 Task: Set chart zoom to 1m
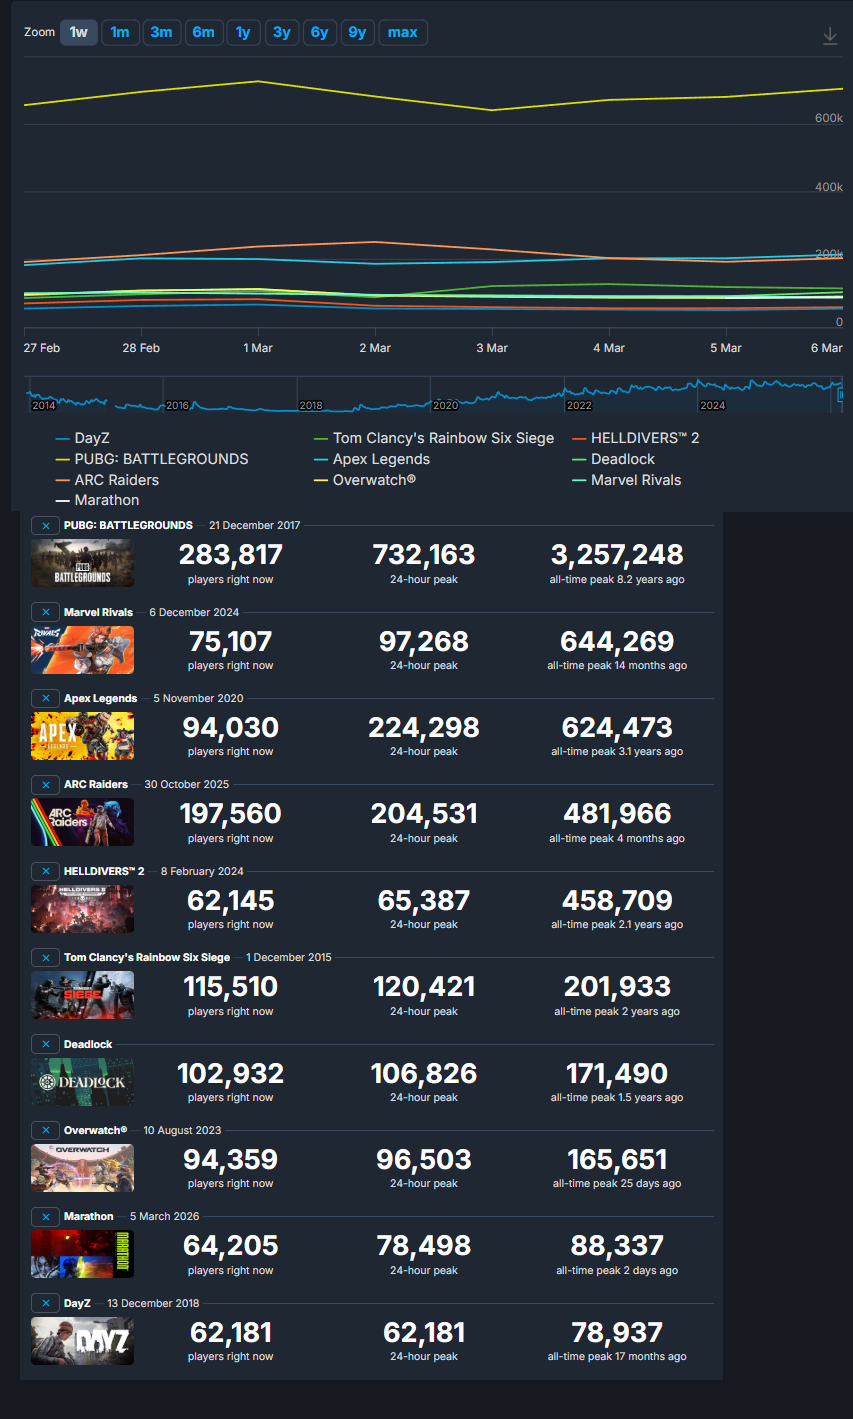[x=120, y=32]
